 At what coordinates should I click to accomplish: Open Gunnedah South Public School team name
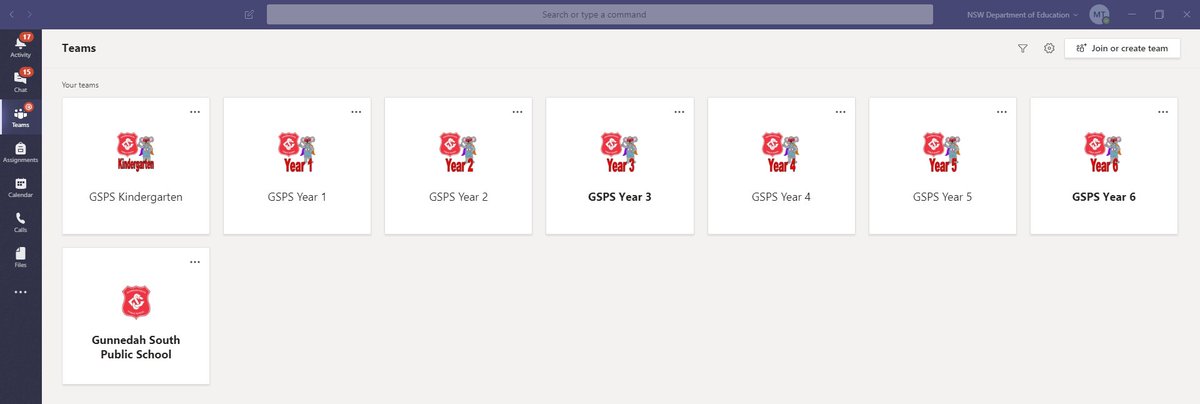136,347
